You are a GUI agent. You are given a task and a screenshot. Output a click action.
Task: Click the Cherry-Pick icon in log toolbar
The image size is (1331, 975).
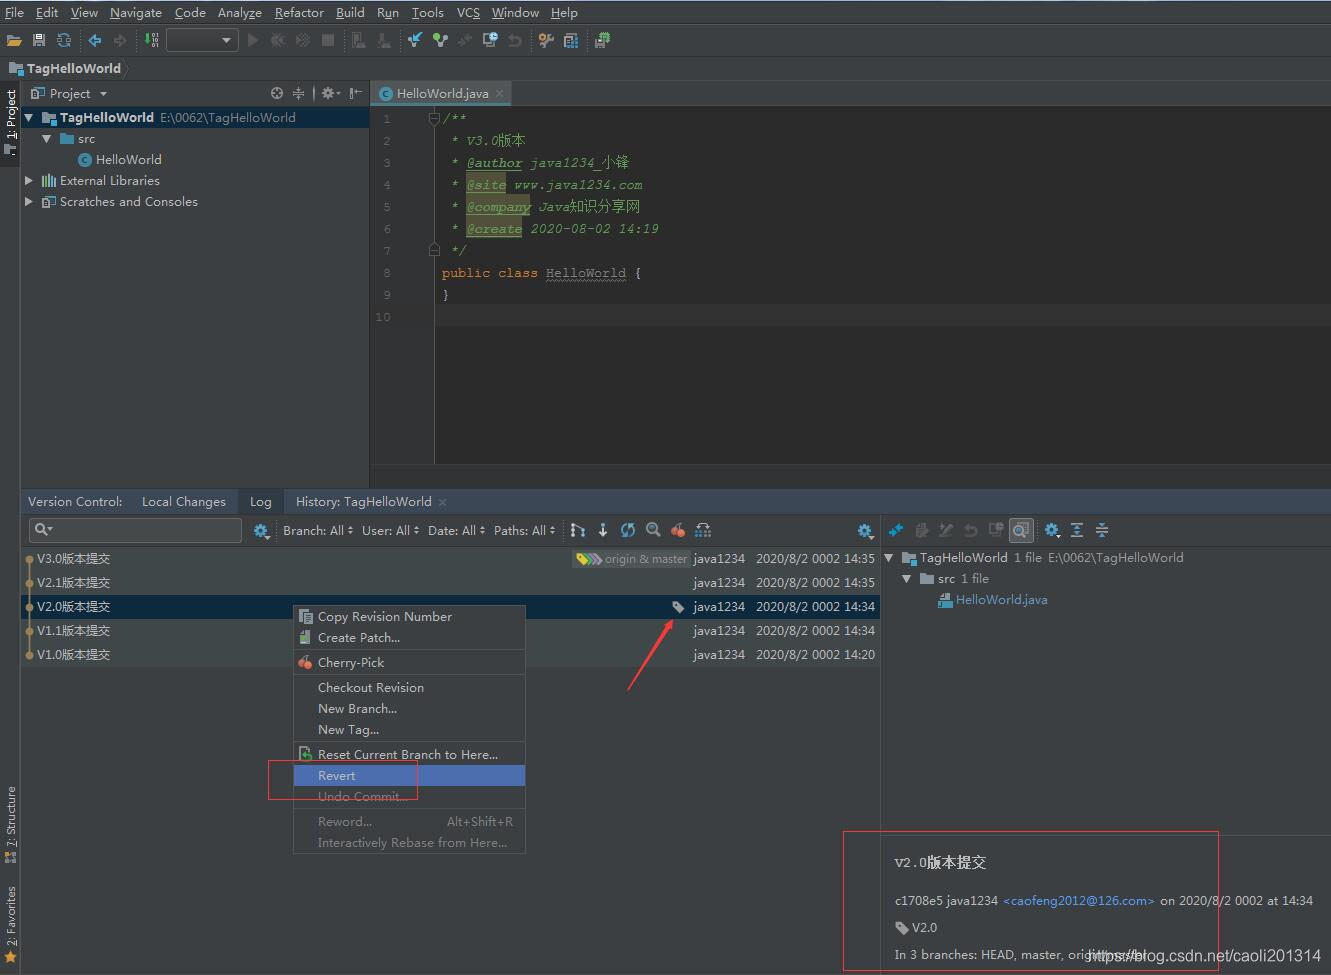(x=678, y=530)
